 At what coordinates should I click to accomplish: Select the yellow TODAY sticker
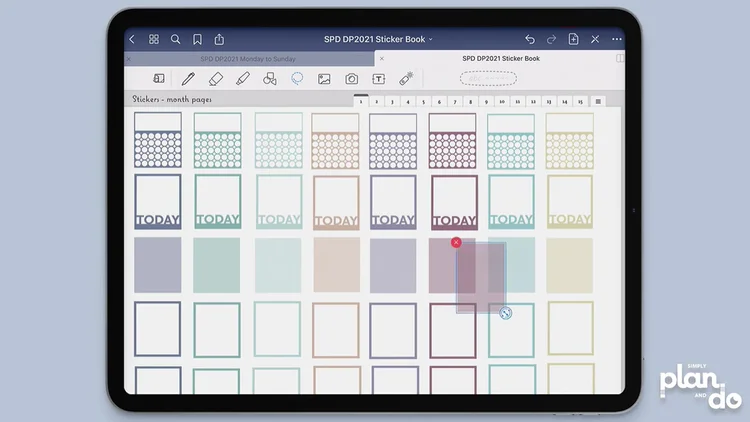[x=570, y=202]
